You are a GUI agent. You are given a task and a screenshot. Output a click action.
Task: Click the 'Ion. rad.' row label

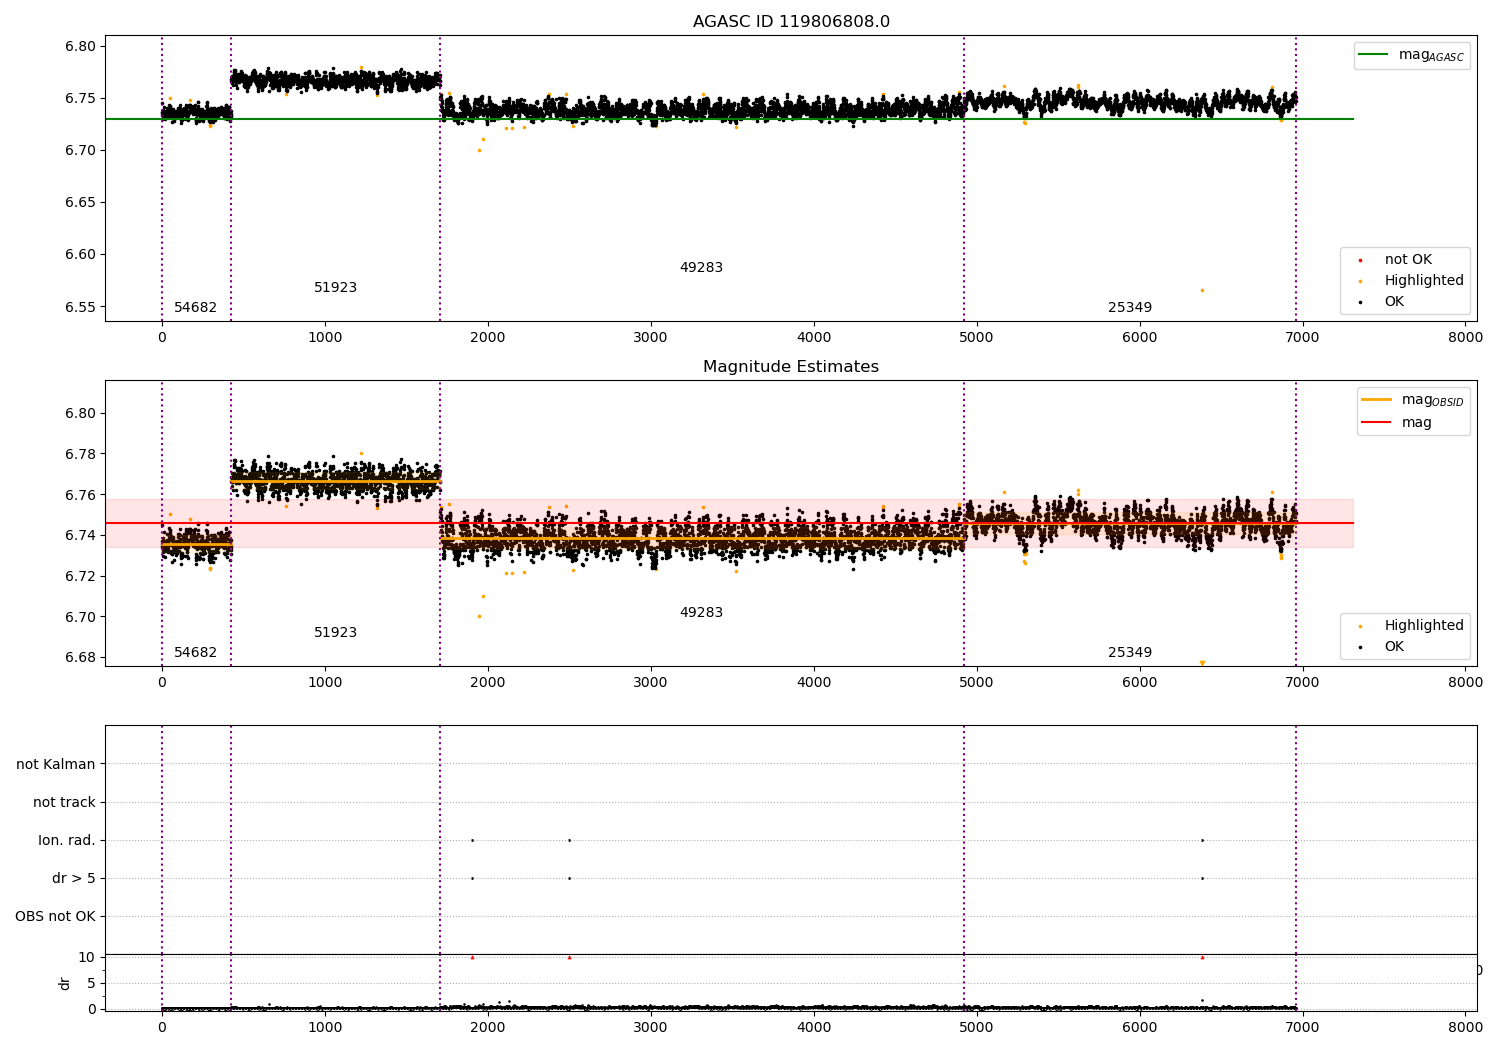click(67, 840)
